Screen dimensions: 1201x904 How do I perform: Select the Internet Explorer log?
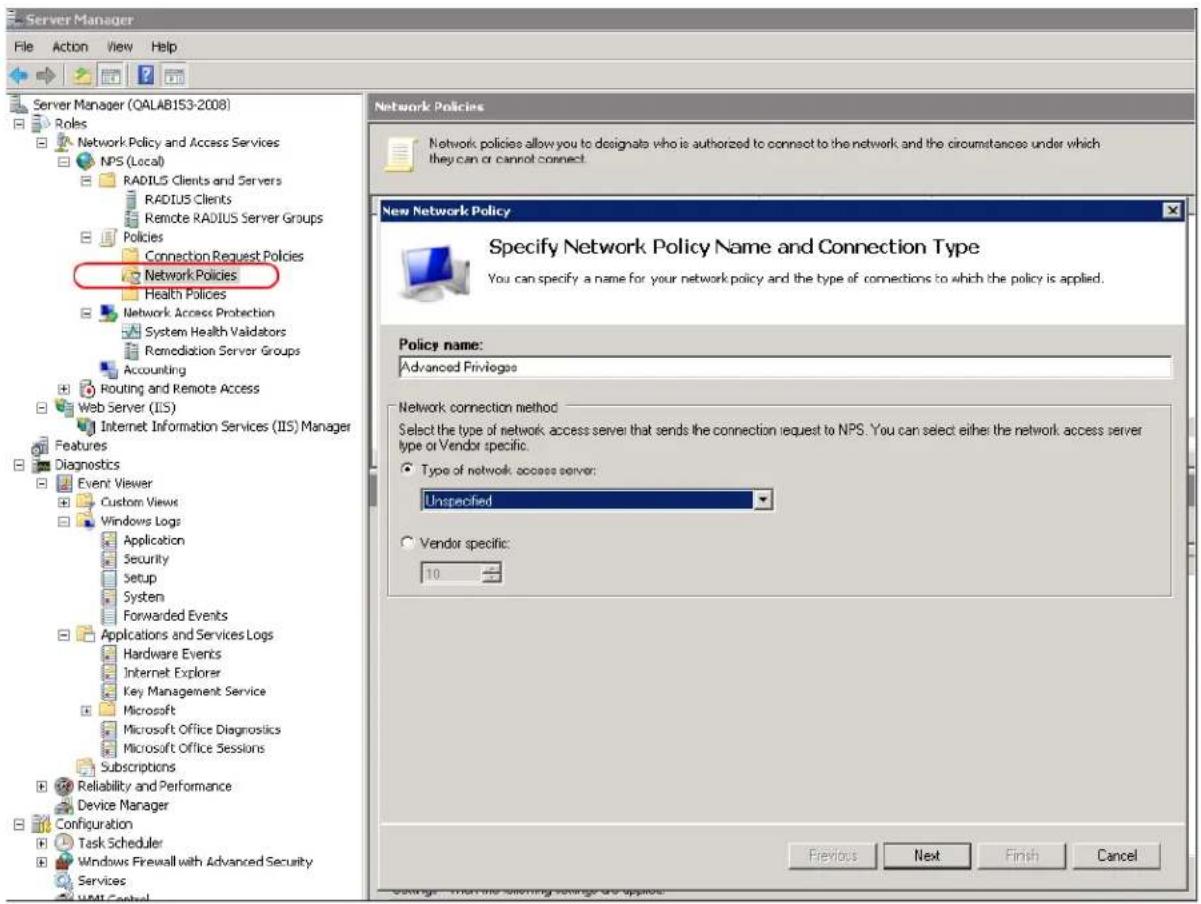click(x=171, y=673)
